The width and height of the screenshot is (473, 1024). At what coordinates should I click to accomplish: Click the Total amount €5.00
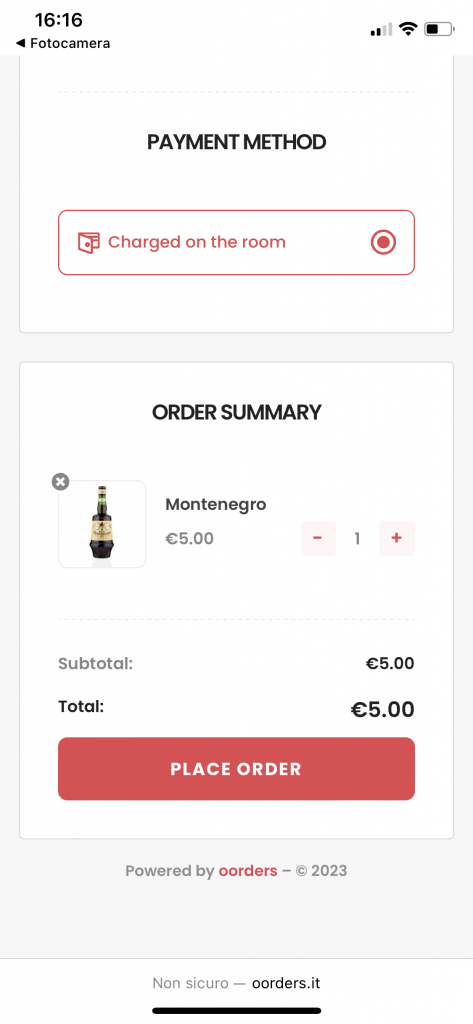pyautogui.click(x=382, y=709)
